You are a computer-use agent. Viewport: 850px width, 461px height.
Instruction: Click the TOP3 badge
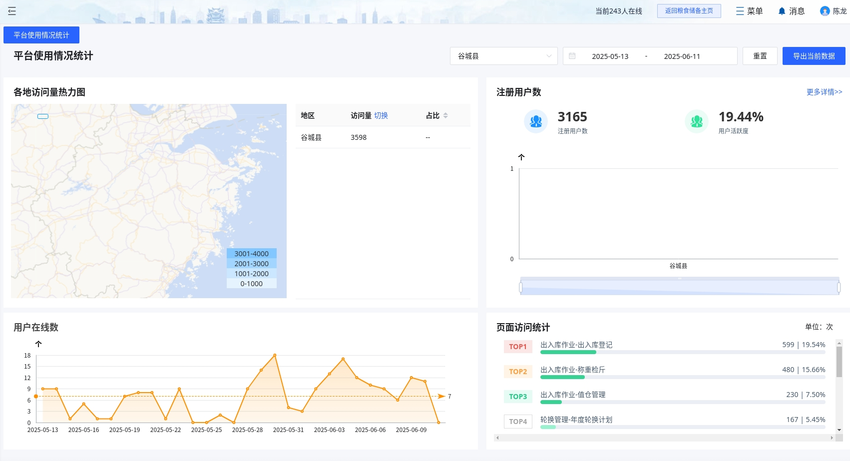518,396
